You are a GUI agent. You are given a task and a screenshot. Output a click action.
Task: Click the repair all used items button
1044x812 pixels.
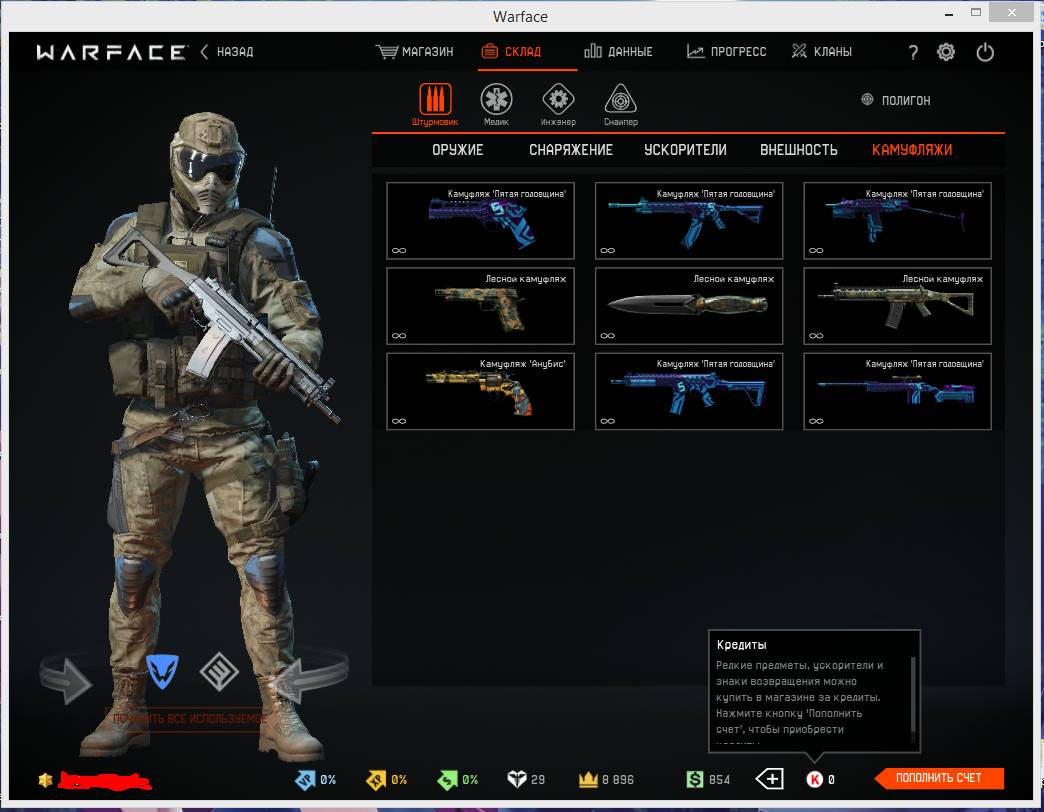point(188,719)
